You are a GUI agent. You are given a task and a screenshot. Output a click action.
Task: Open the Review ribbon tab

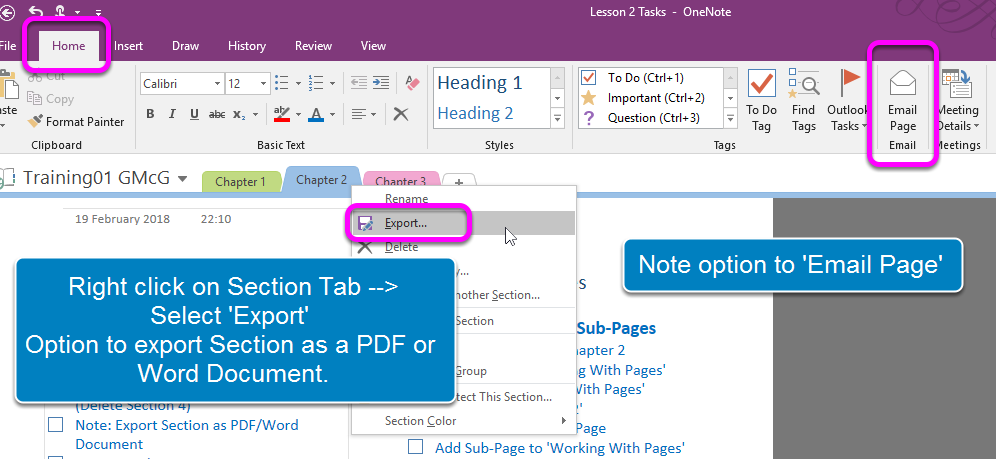click(313, 46)
